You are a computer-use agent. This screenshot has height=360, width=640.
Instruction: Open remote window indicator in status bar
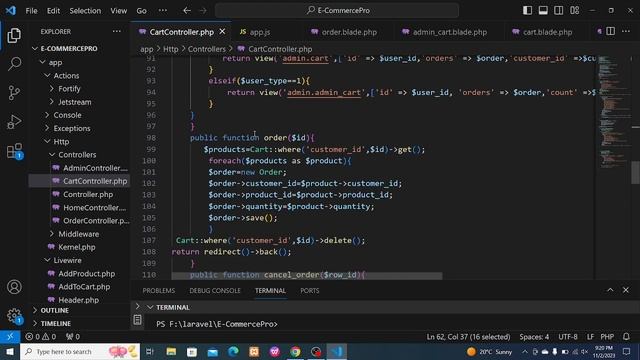(x=10, y=337)
